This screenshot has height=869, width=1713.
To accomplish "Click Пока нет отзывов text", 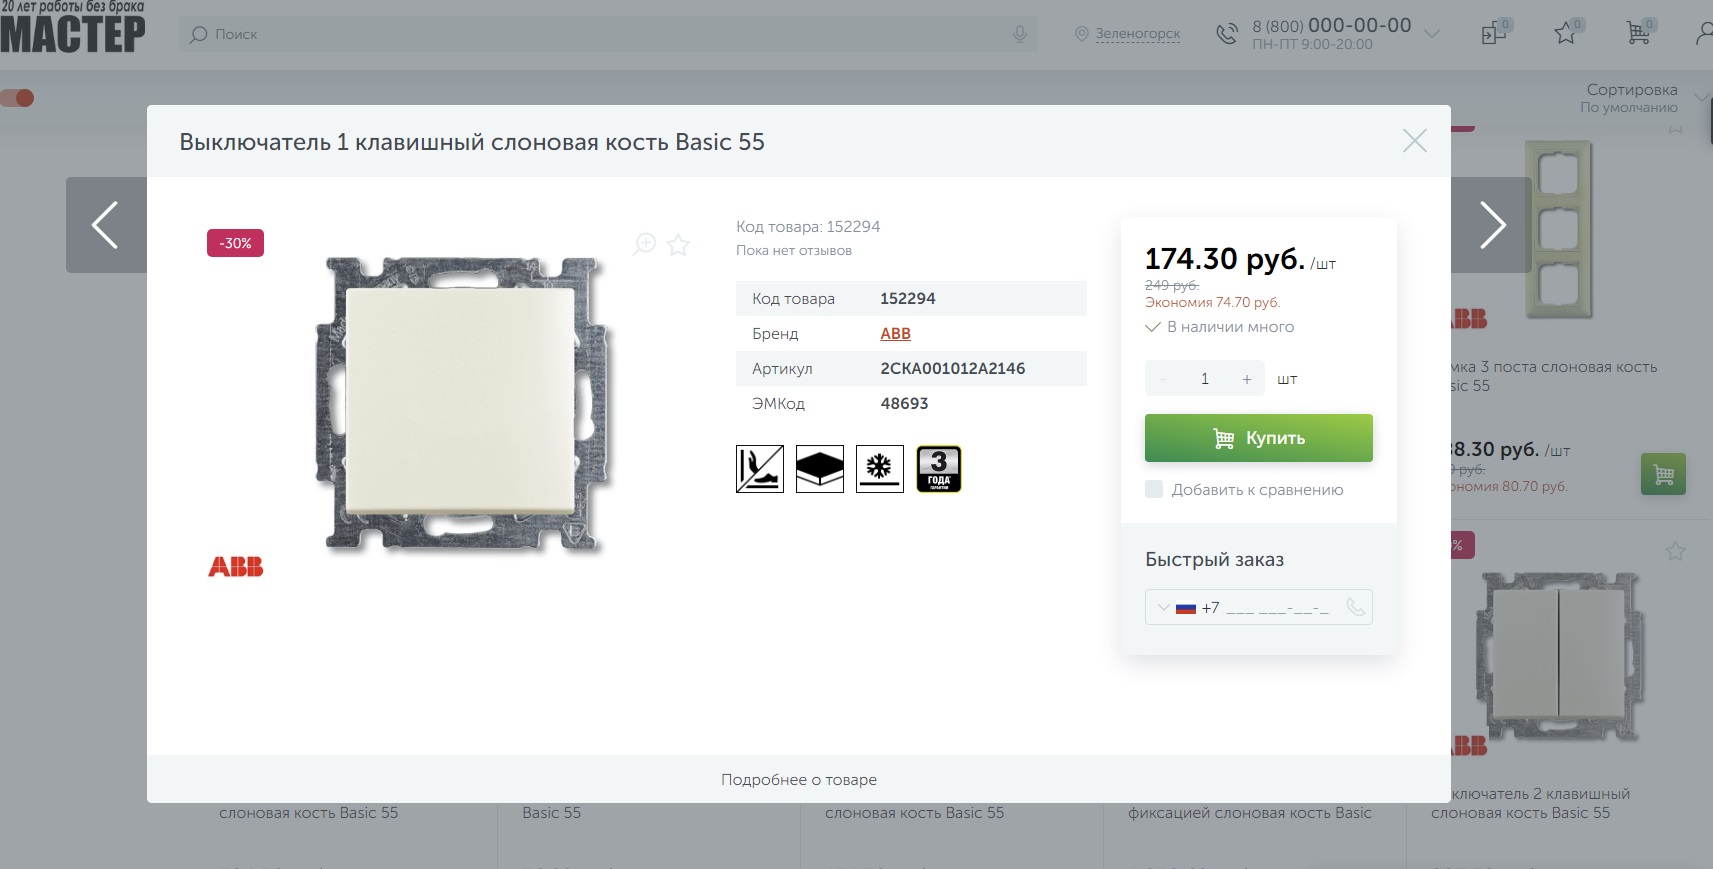I will [x=794, y=251].
